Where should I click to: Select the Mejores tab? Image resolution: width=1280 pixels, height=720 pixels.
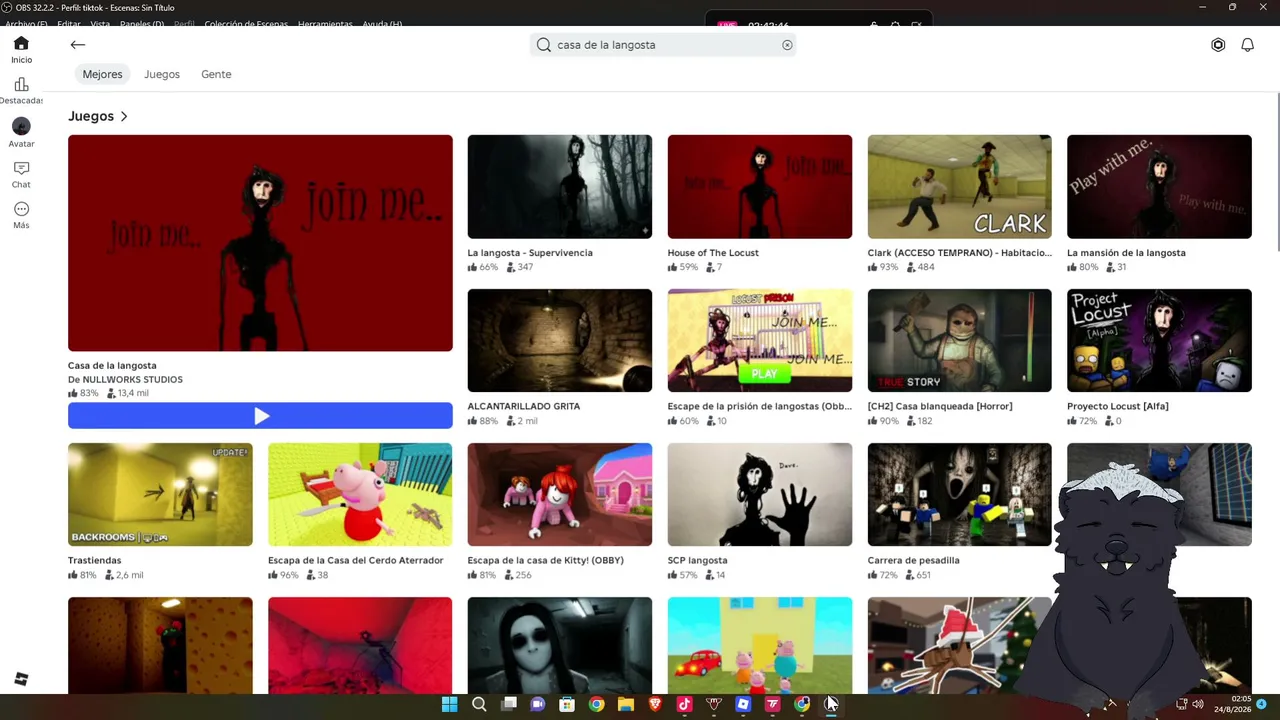pos(103,74)
